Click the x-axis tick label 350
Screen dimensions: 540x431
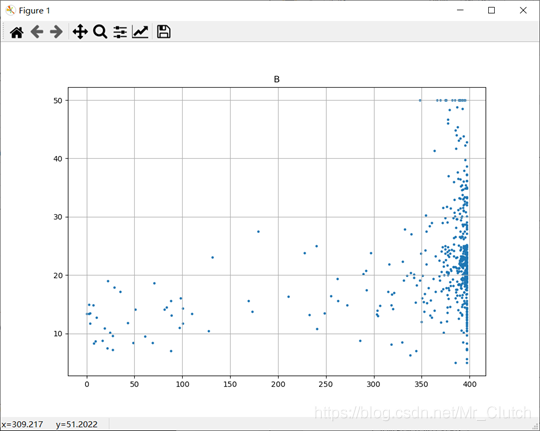pyautogui.click(x=422, y=384)
